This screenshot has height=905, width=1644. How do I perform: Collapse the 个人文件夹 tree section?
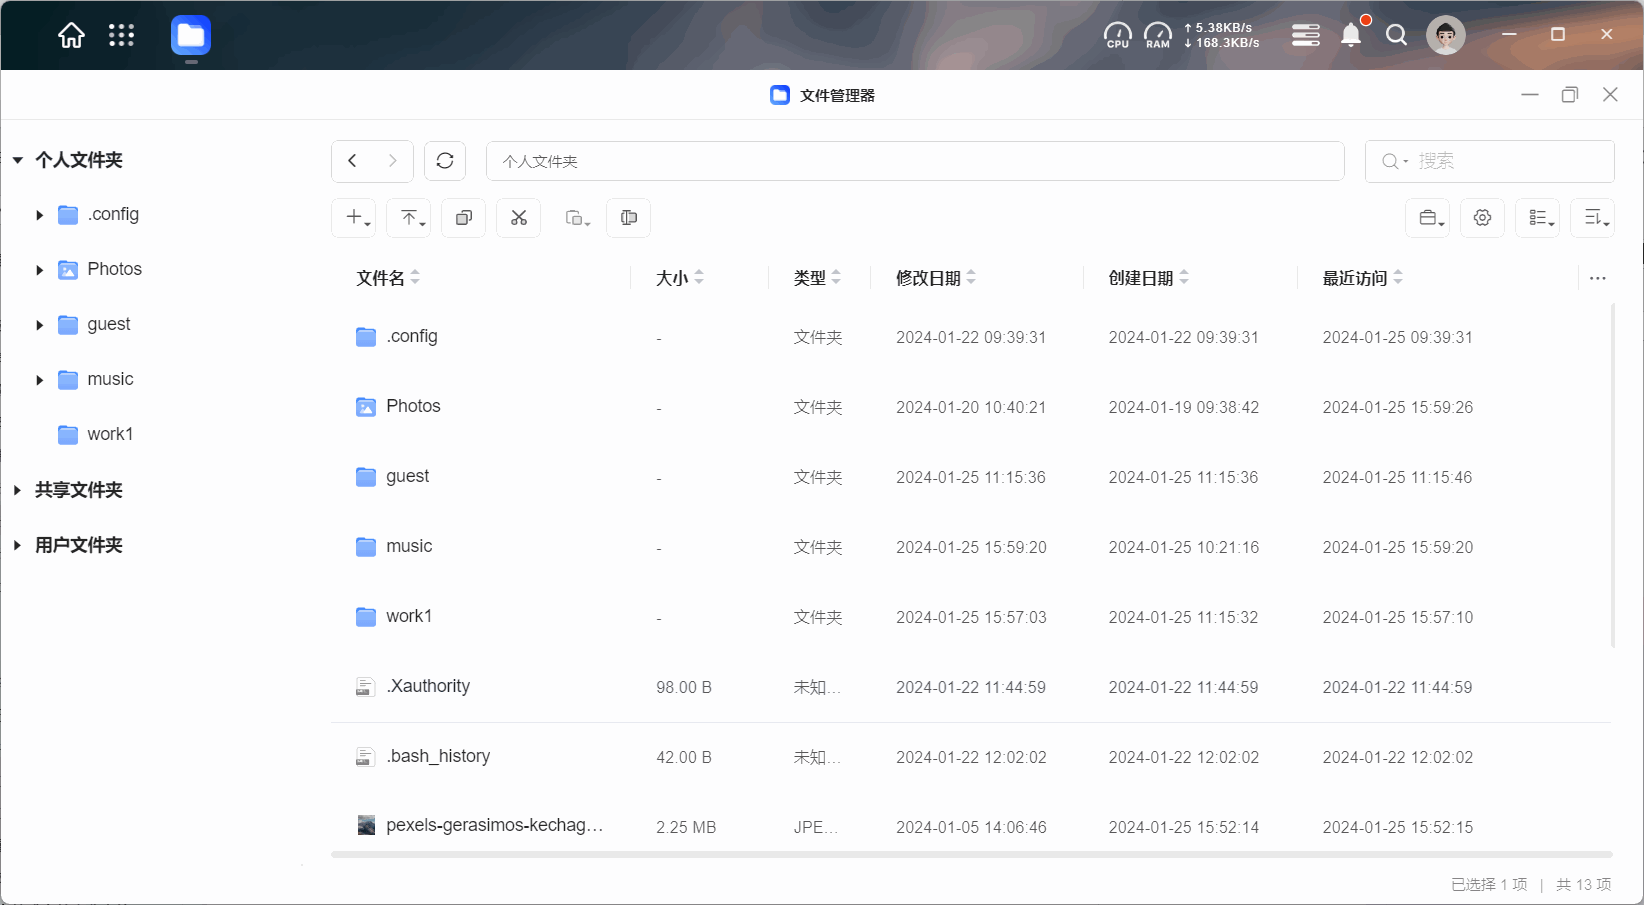[18, 160]
